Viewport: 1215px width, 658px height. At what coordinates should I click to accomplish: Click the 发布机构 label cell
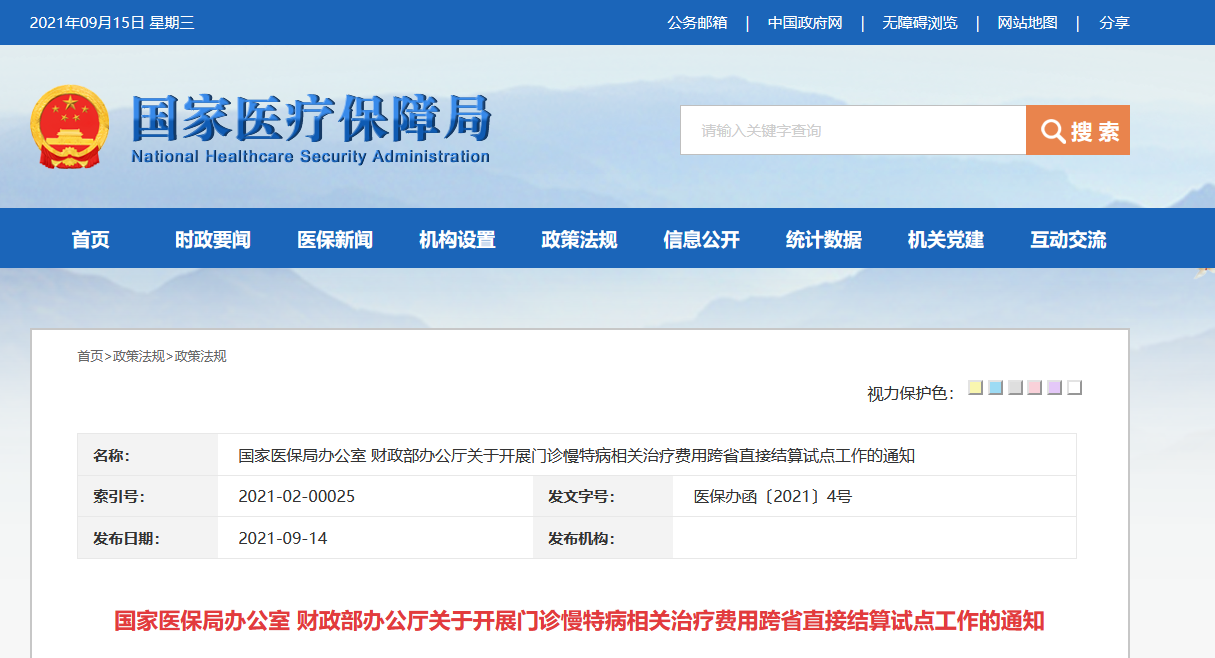[x=603, y=538]
